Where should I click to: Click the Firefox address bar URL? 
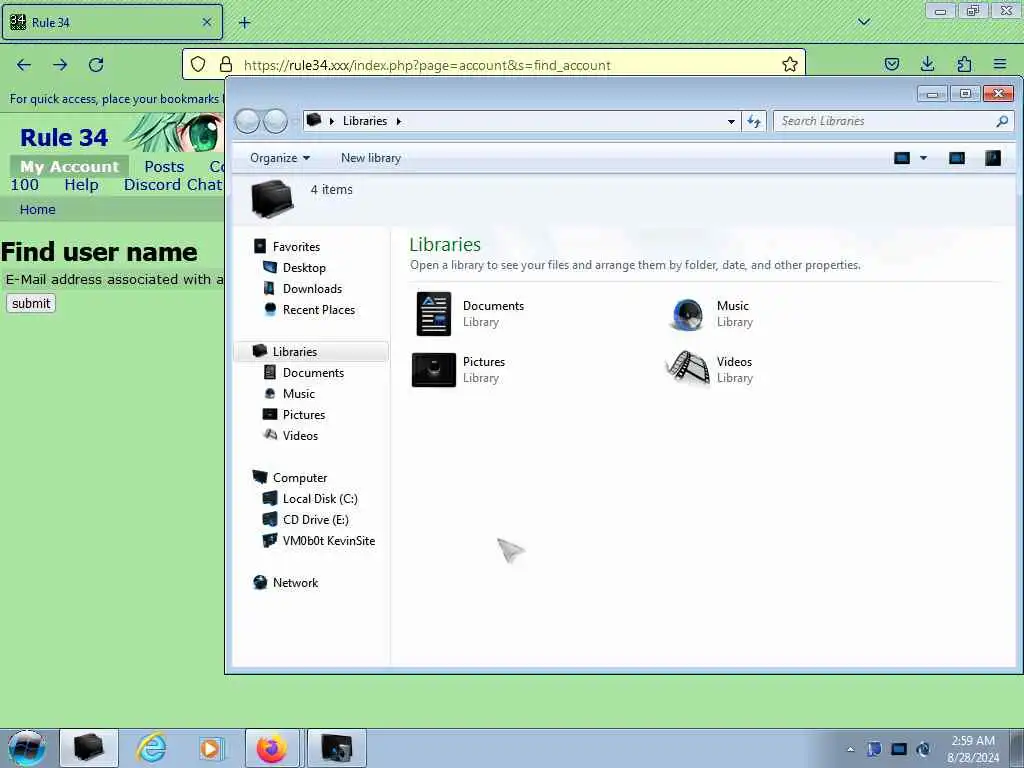pyautogui.click(x=427, y=65)
